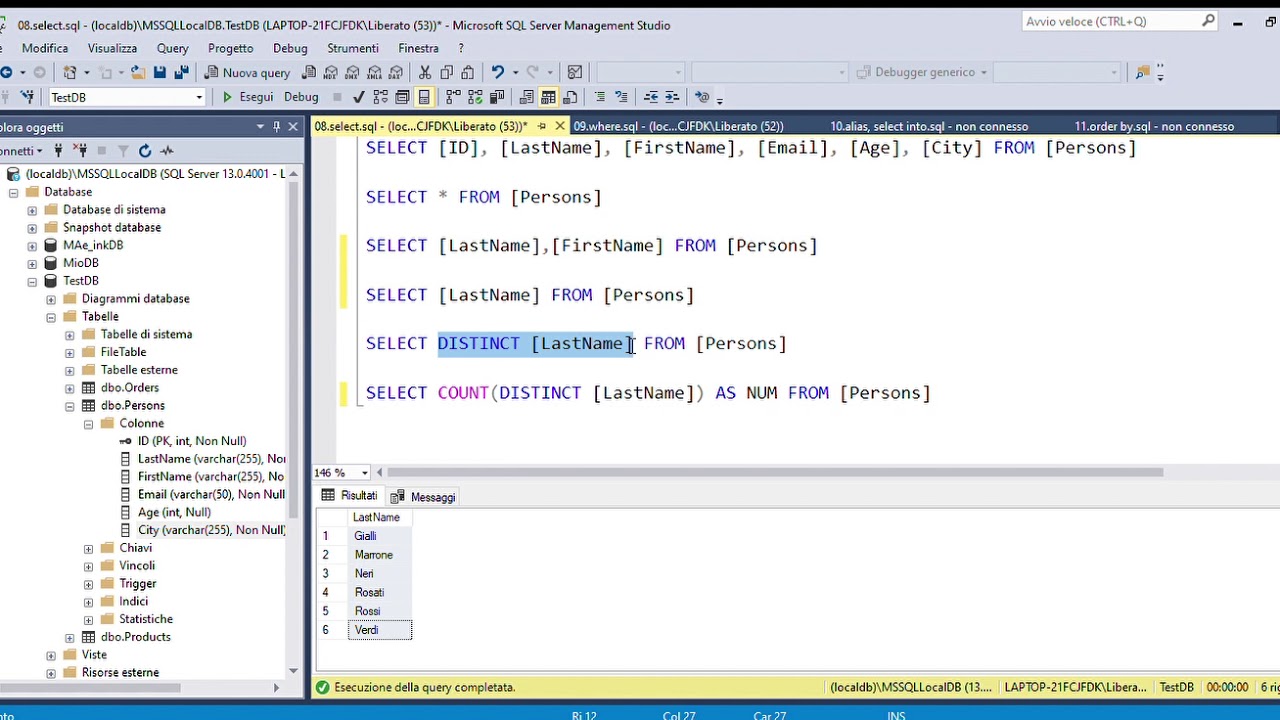The height and width of the screenshot is (720, 1280).
Task: Click the Comment selected lines icon
Action: (x=600, y=97)
